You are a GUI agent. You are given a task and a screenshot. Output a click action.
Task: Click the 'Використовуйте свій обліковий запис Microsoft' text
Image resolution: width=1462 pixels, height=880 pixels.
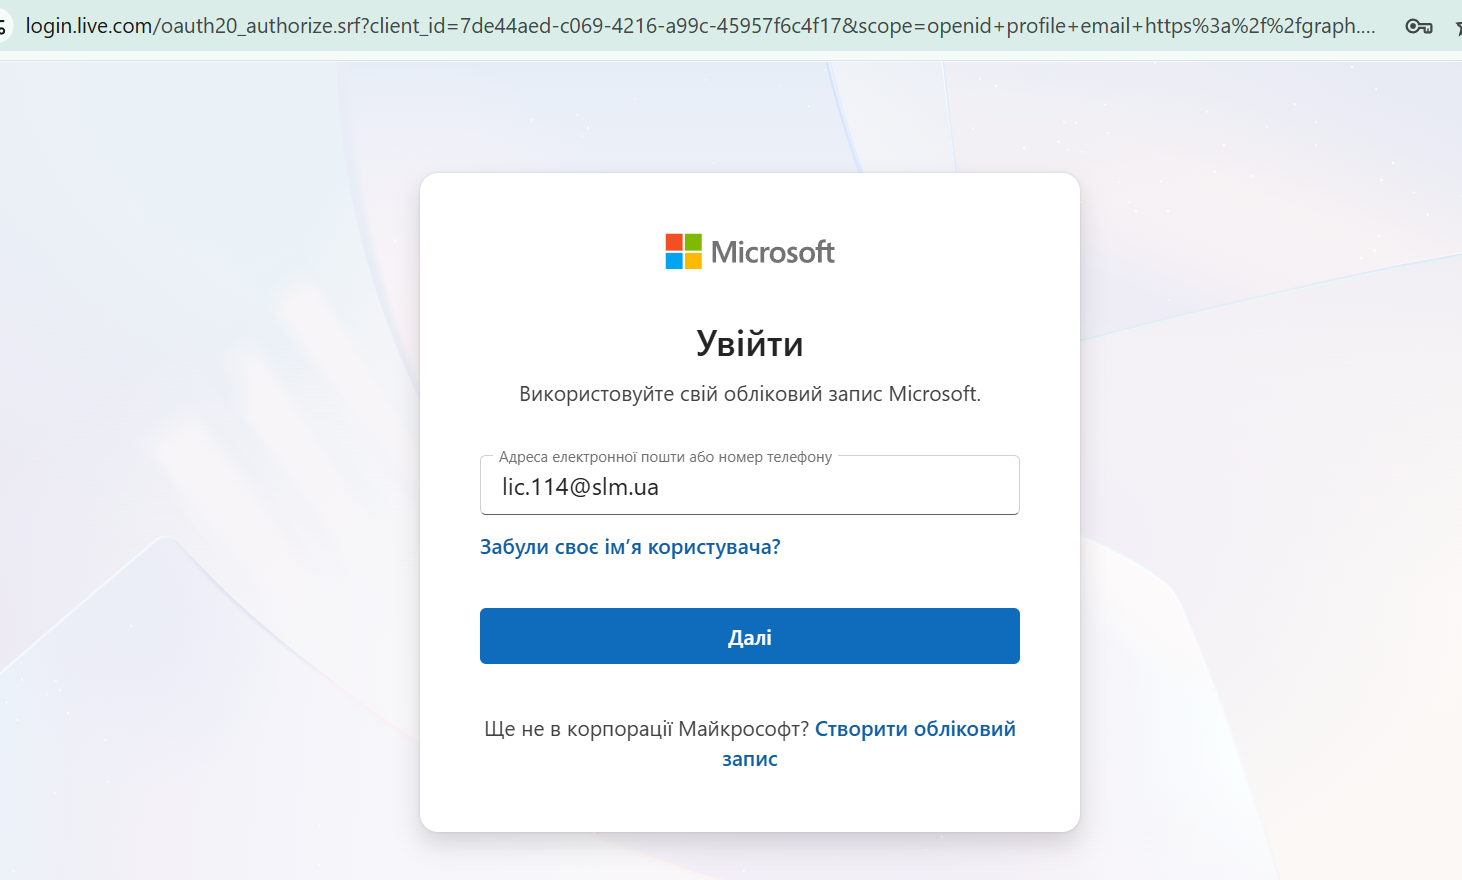click(750, 394)
